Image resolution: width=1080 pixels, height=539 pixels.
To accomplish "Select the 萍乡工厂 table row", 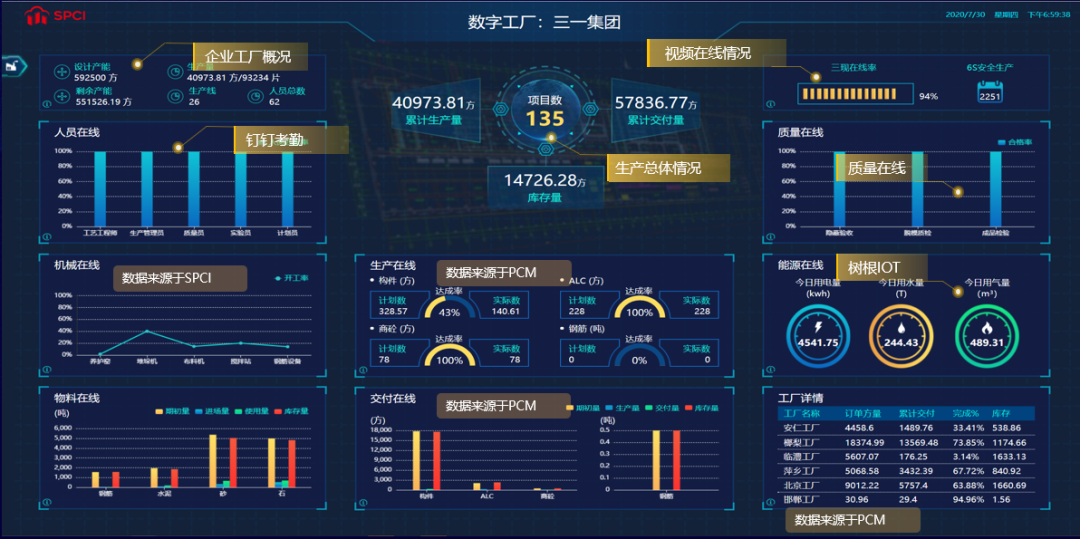I will coord(906,472).
